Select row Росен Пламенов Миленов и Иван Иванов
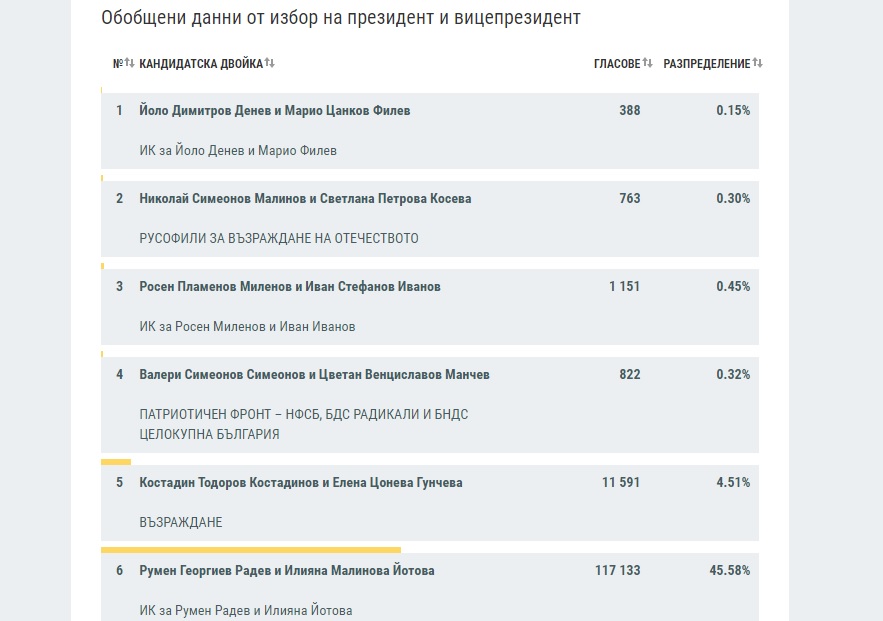The height and width of the screenshot is (621, 883). 430,306
